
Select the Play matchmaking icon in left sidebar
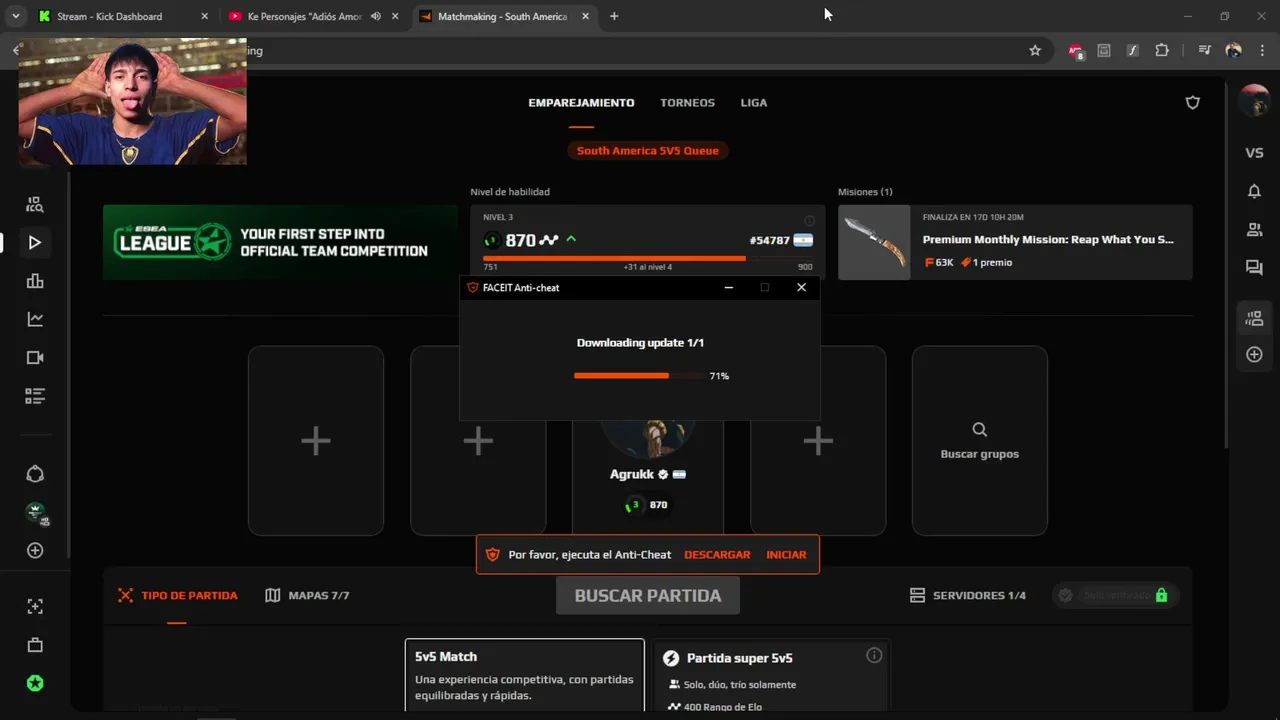[x=35, y=242]
